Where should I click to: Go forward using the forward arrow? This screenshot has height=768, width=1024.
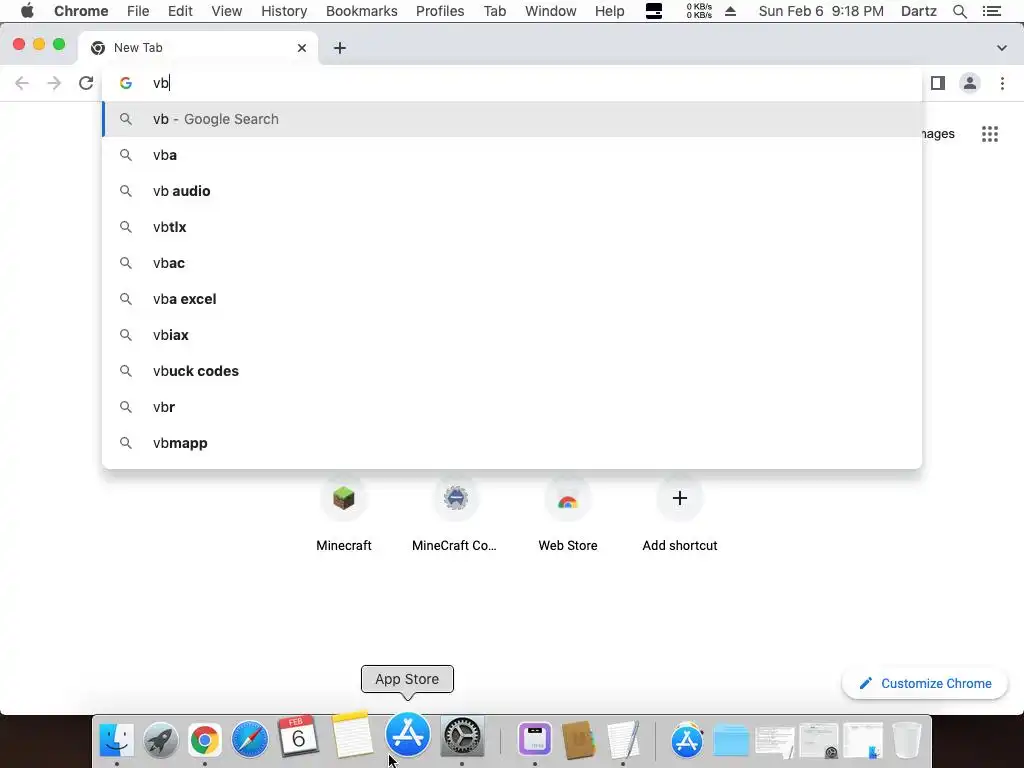(54, 83)
